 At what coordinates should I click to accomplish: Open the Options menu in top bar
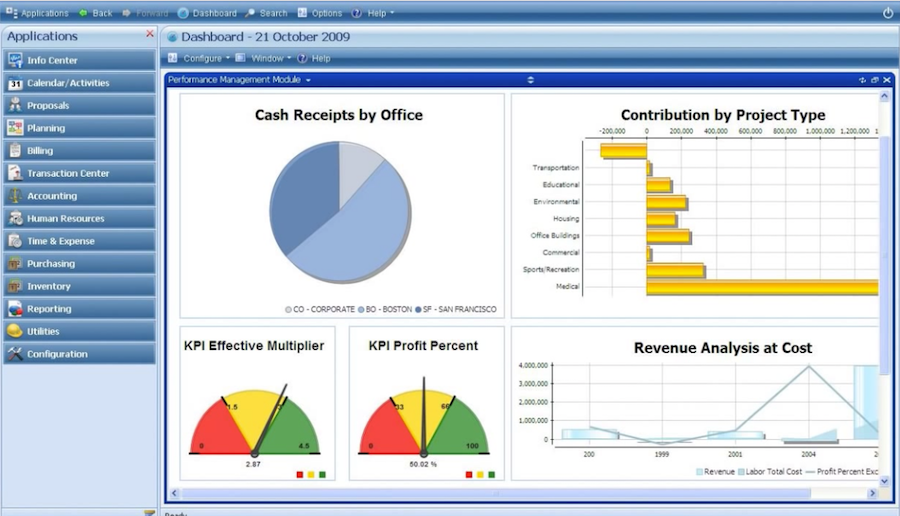click(x=320, y=13)
